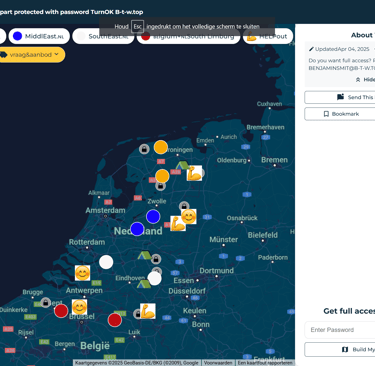Collapse the description with the Hide link
Image resolution: width=375 pixels, height=366 pixels.
click(x=366, y=80)
